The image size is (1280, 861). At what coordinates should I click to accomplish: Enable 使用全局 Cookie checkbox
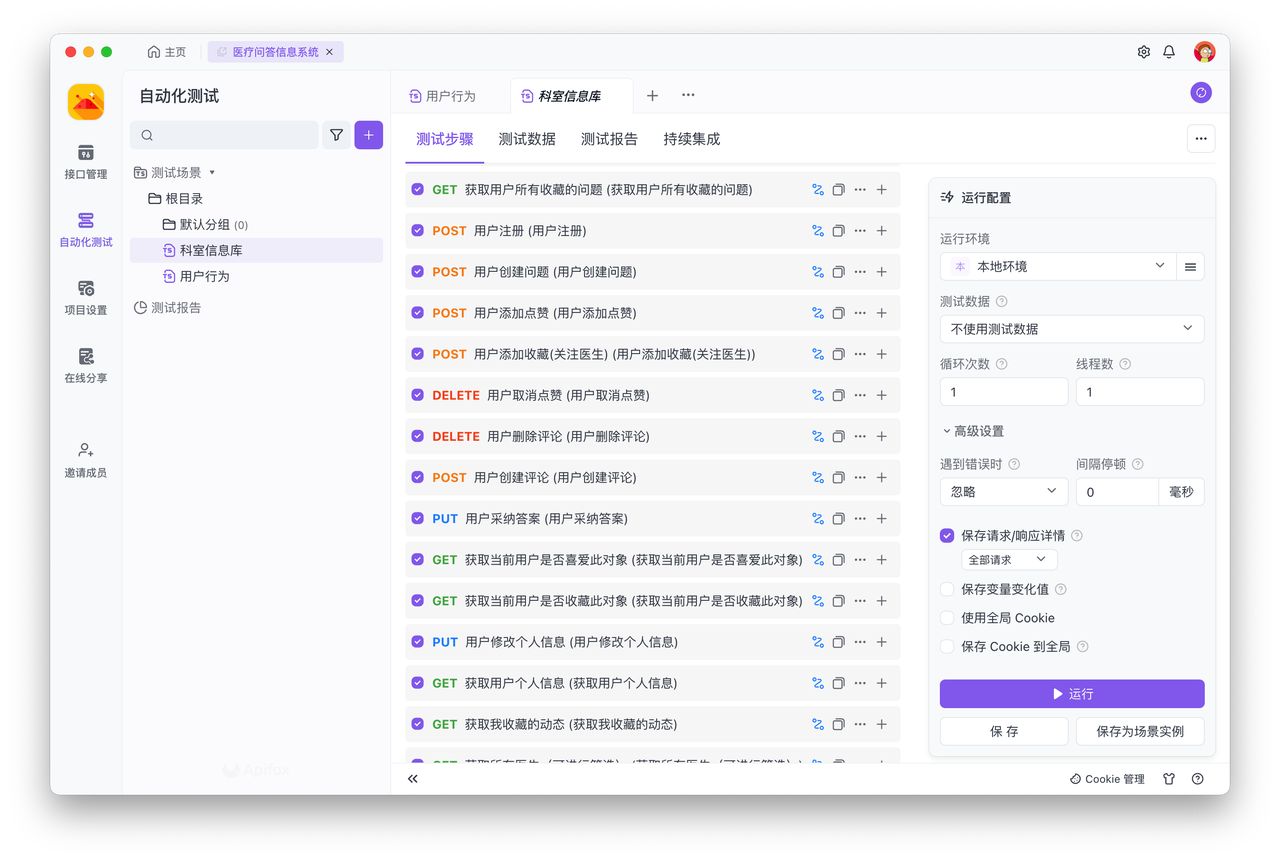pos(947,618)
